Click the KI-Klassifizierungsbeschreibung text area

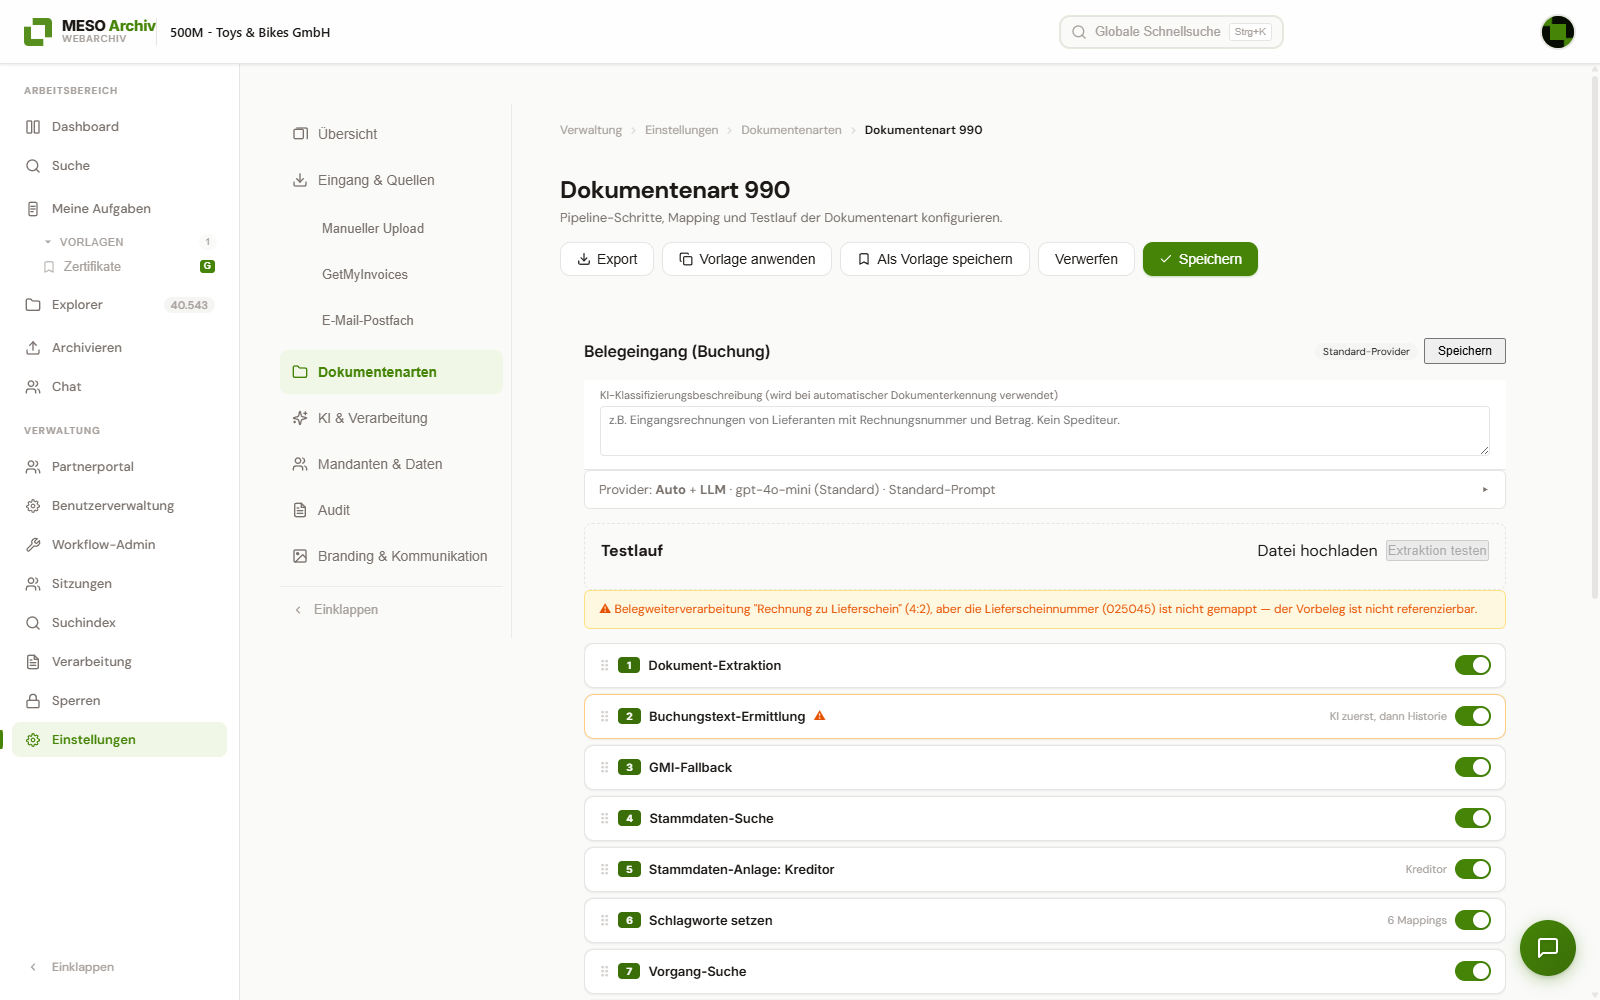click(x=1044, y=431)
